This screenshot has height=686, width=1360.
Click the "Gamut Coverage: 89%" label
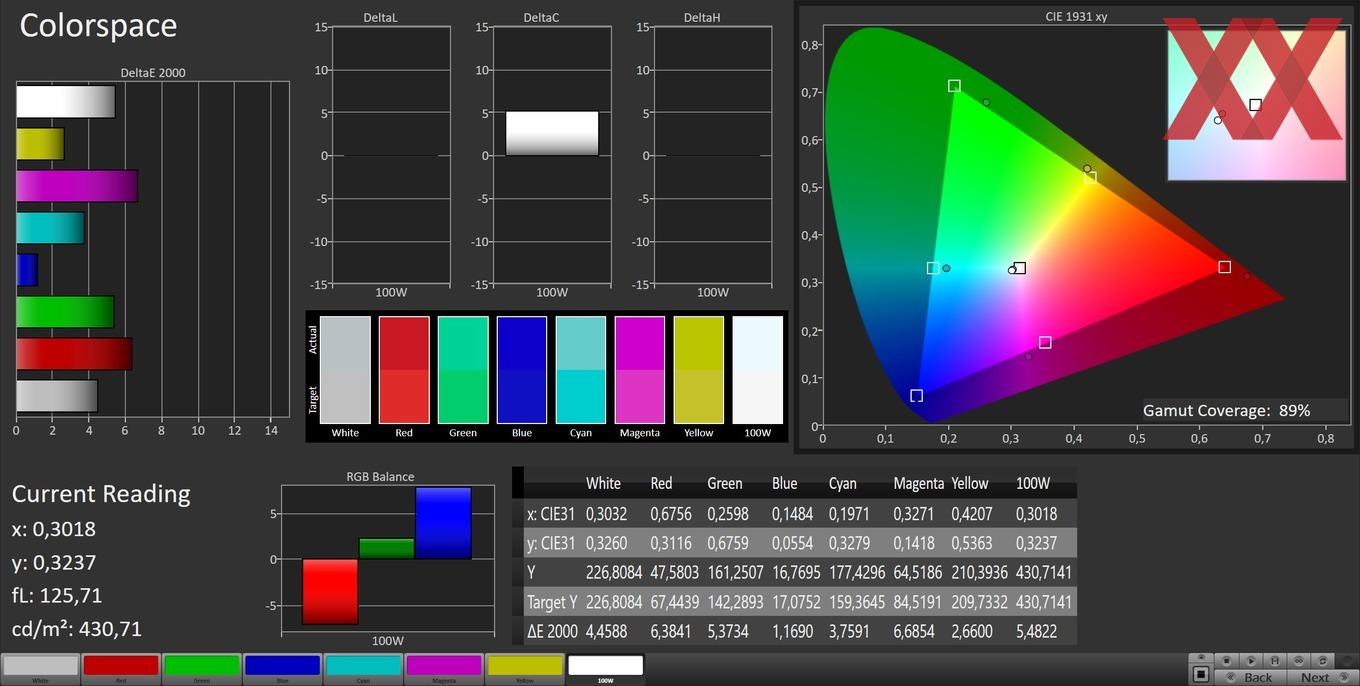point(1227,410)
